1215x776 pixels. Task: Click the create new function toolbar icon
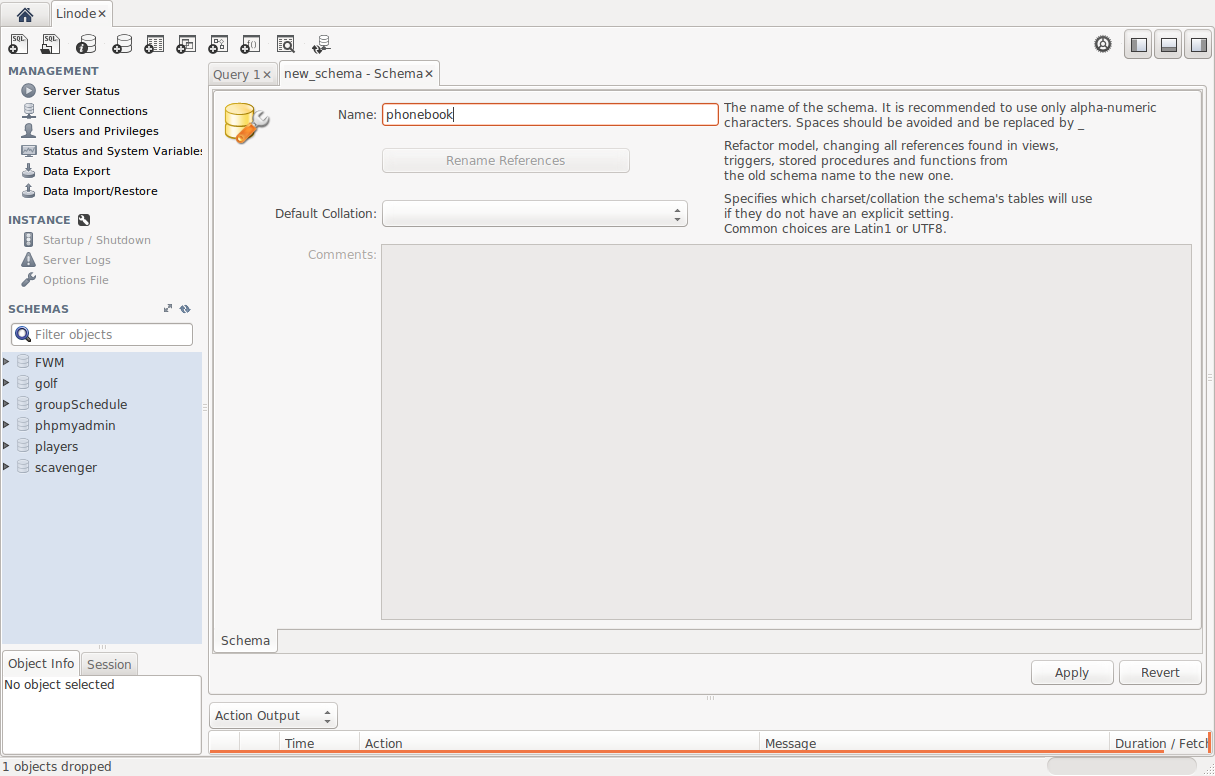(251, 44)
